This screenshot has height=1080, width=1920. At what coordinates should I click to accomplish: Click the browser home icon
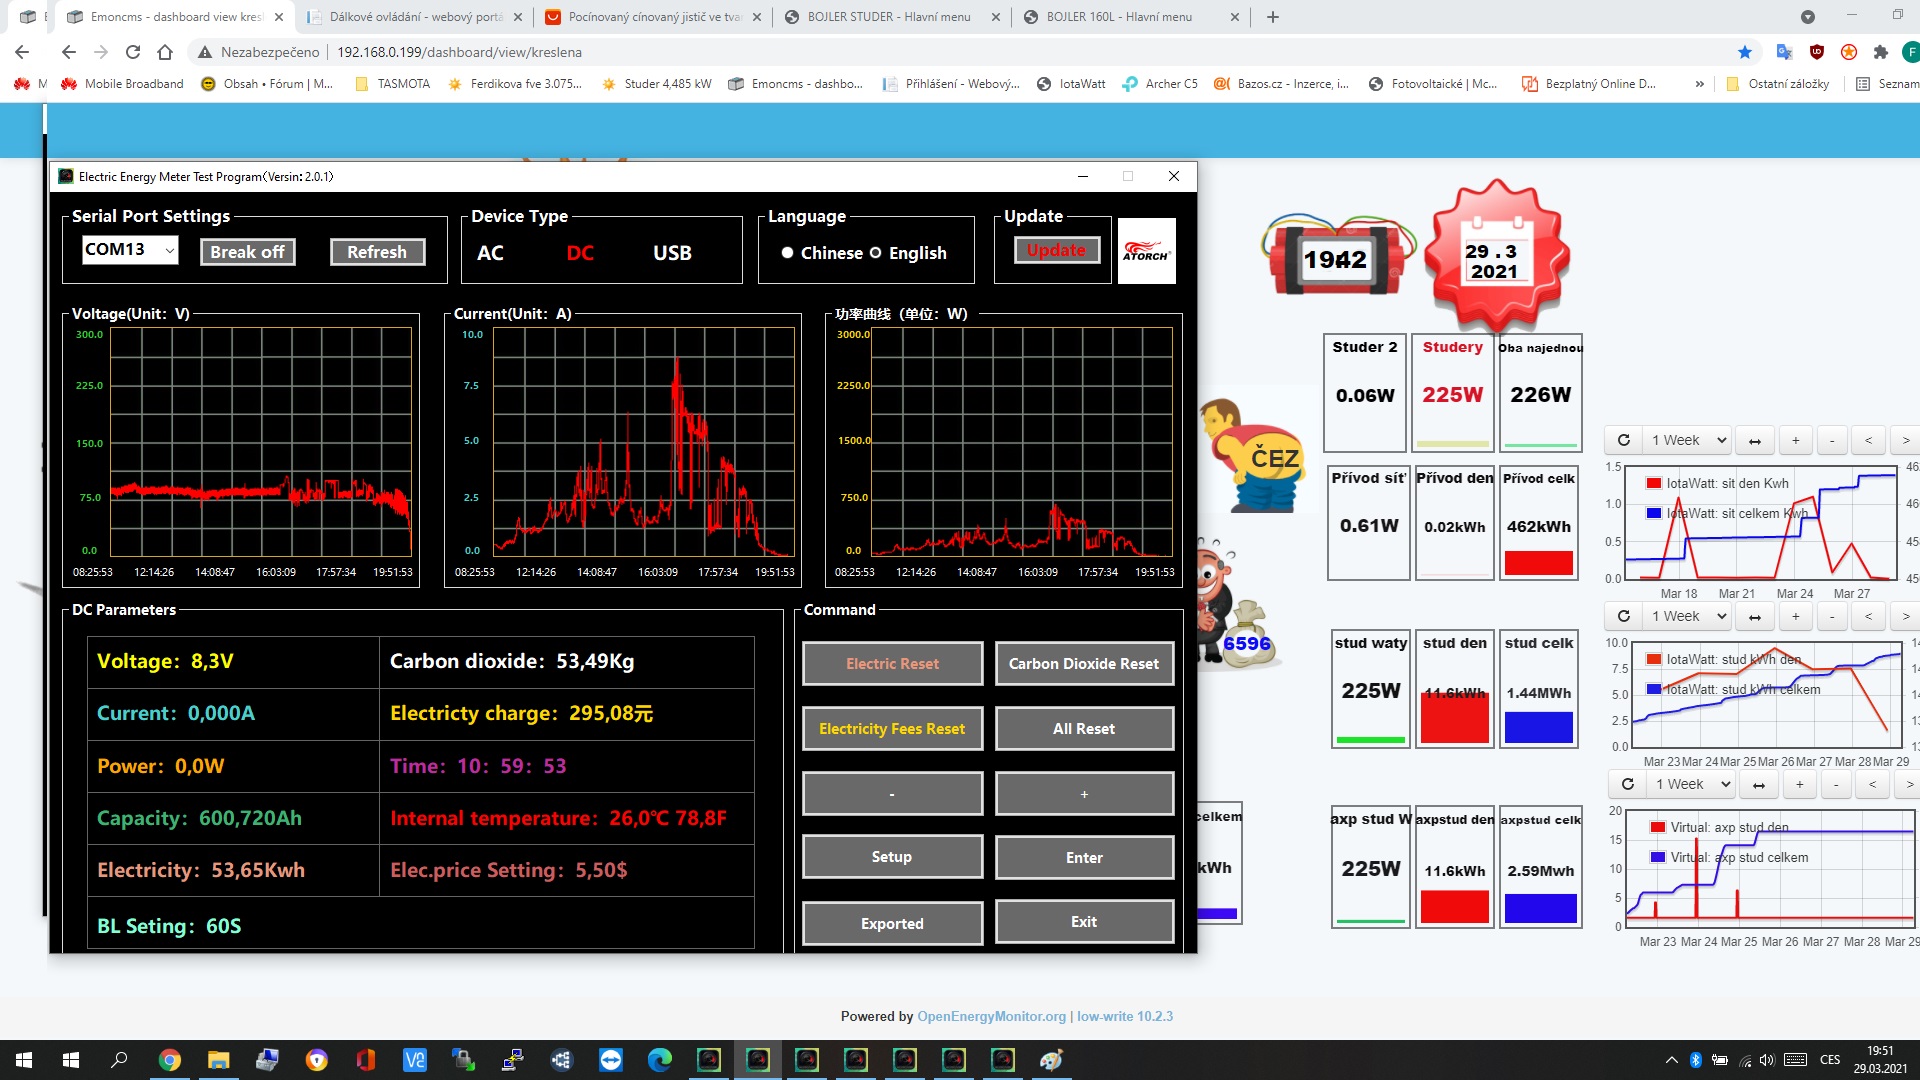coord(165,52)
